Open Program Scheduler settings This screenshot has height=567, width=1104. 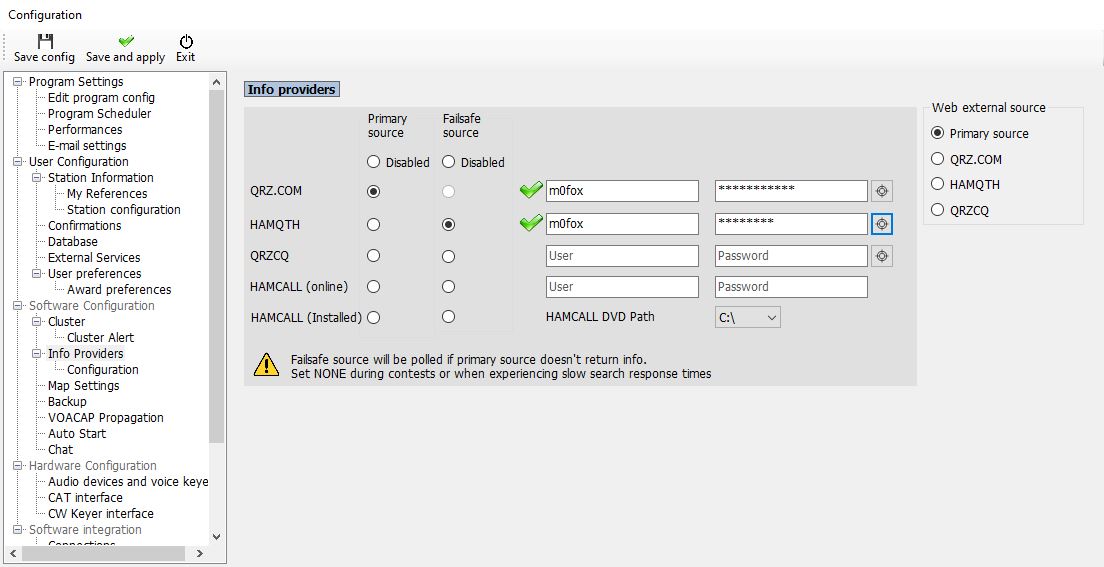click(x=99, y=113)
